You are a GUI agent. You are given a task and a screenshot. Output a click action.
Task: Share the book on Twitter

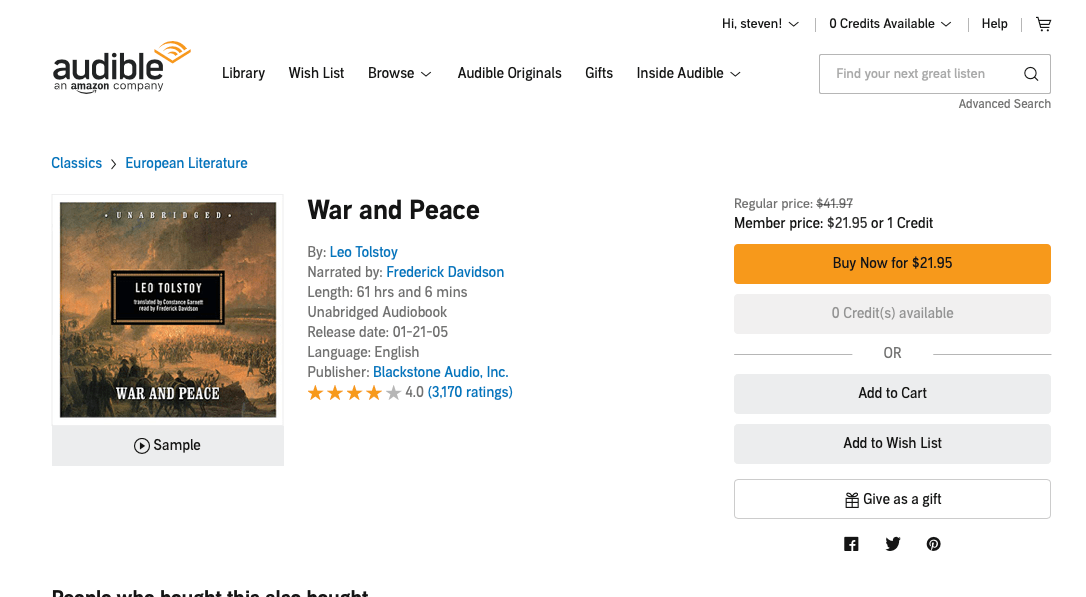point(892,543)
